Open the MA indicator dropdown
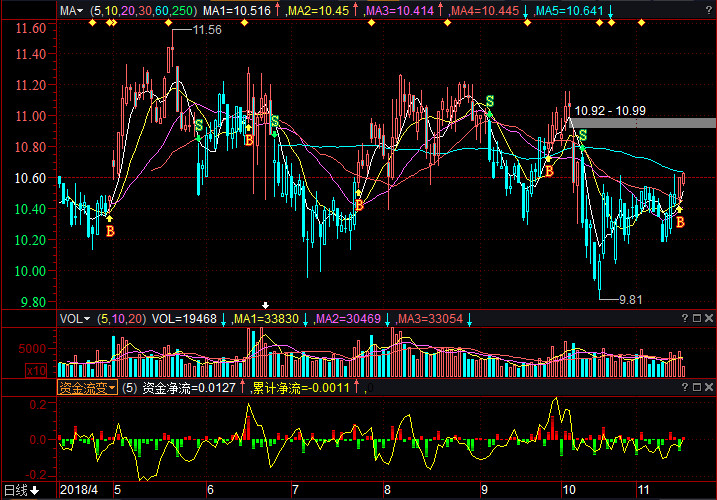The width and height of the screenshot is (717, 500). point(71,11)
